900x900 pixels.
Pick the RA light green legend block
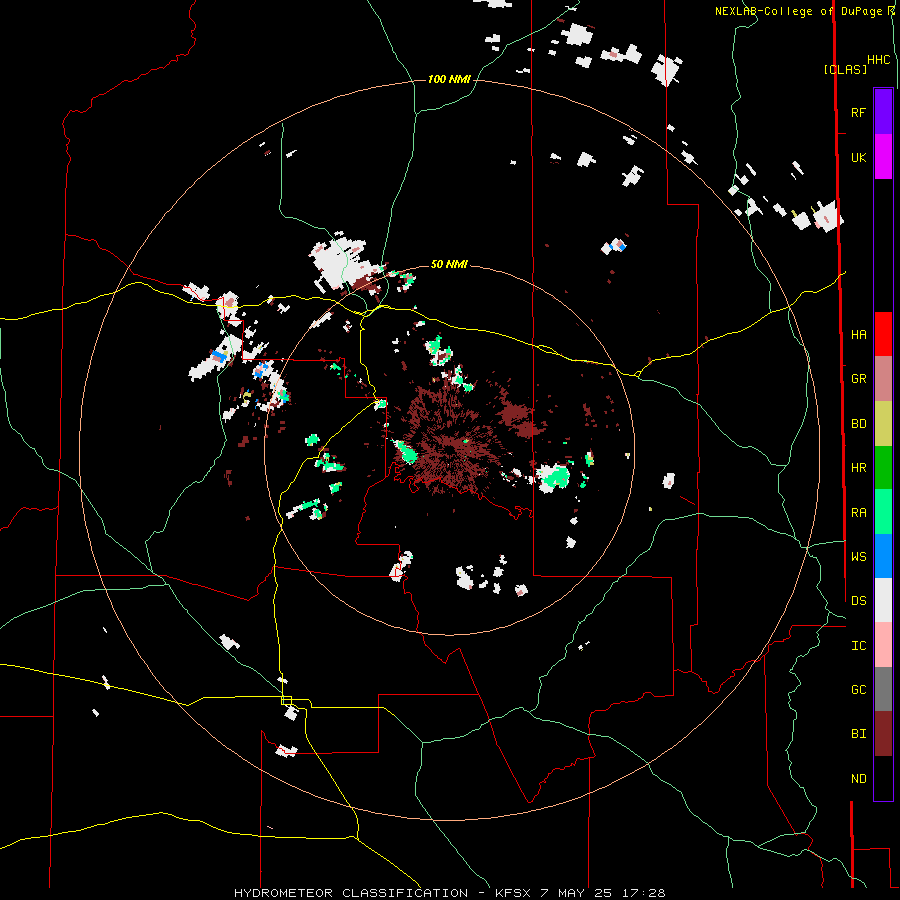click(883, 512)
